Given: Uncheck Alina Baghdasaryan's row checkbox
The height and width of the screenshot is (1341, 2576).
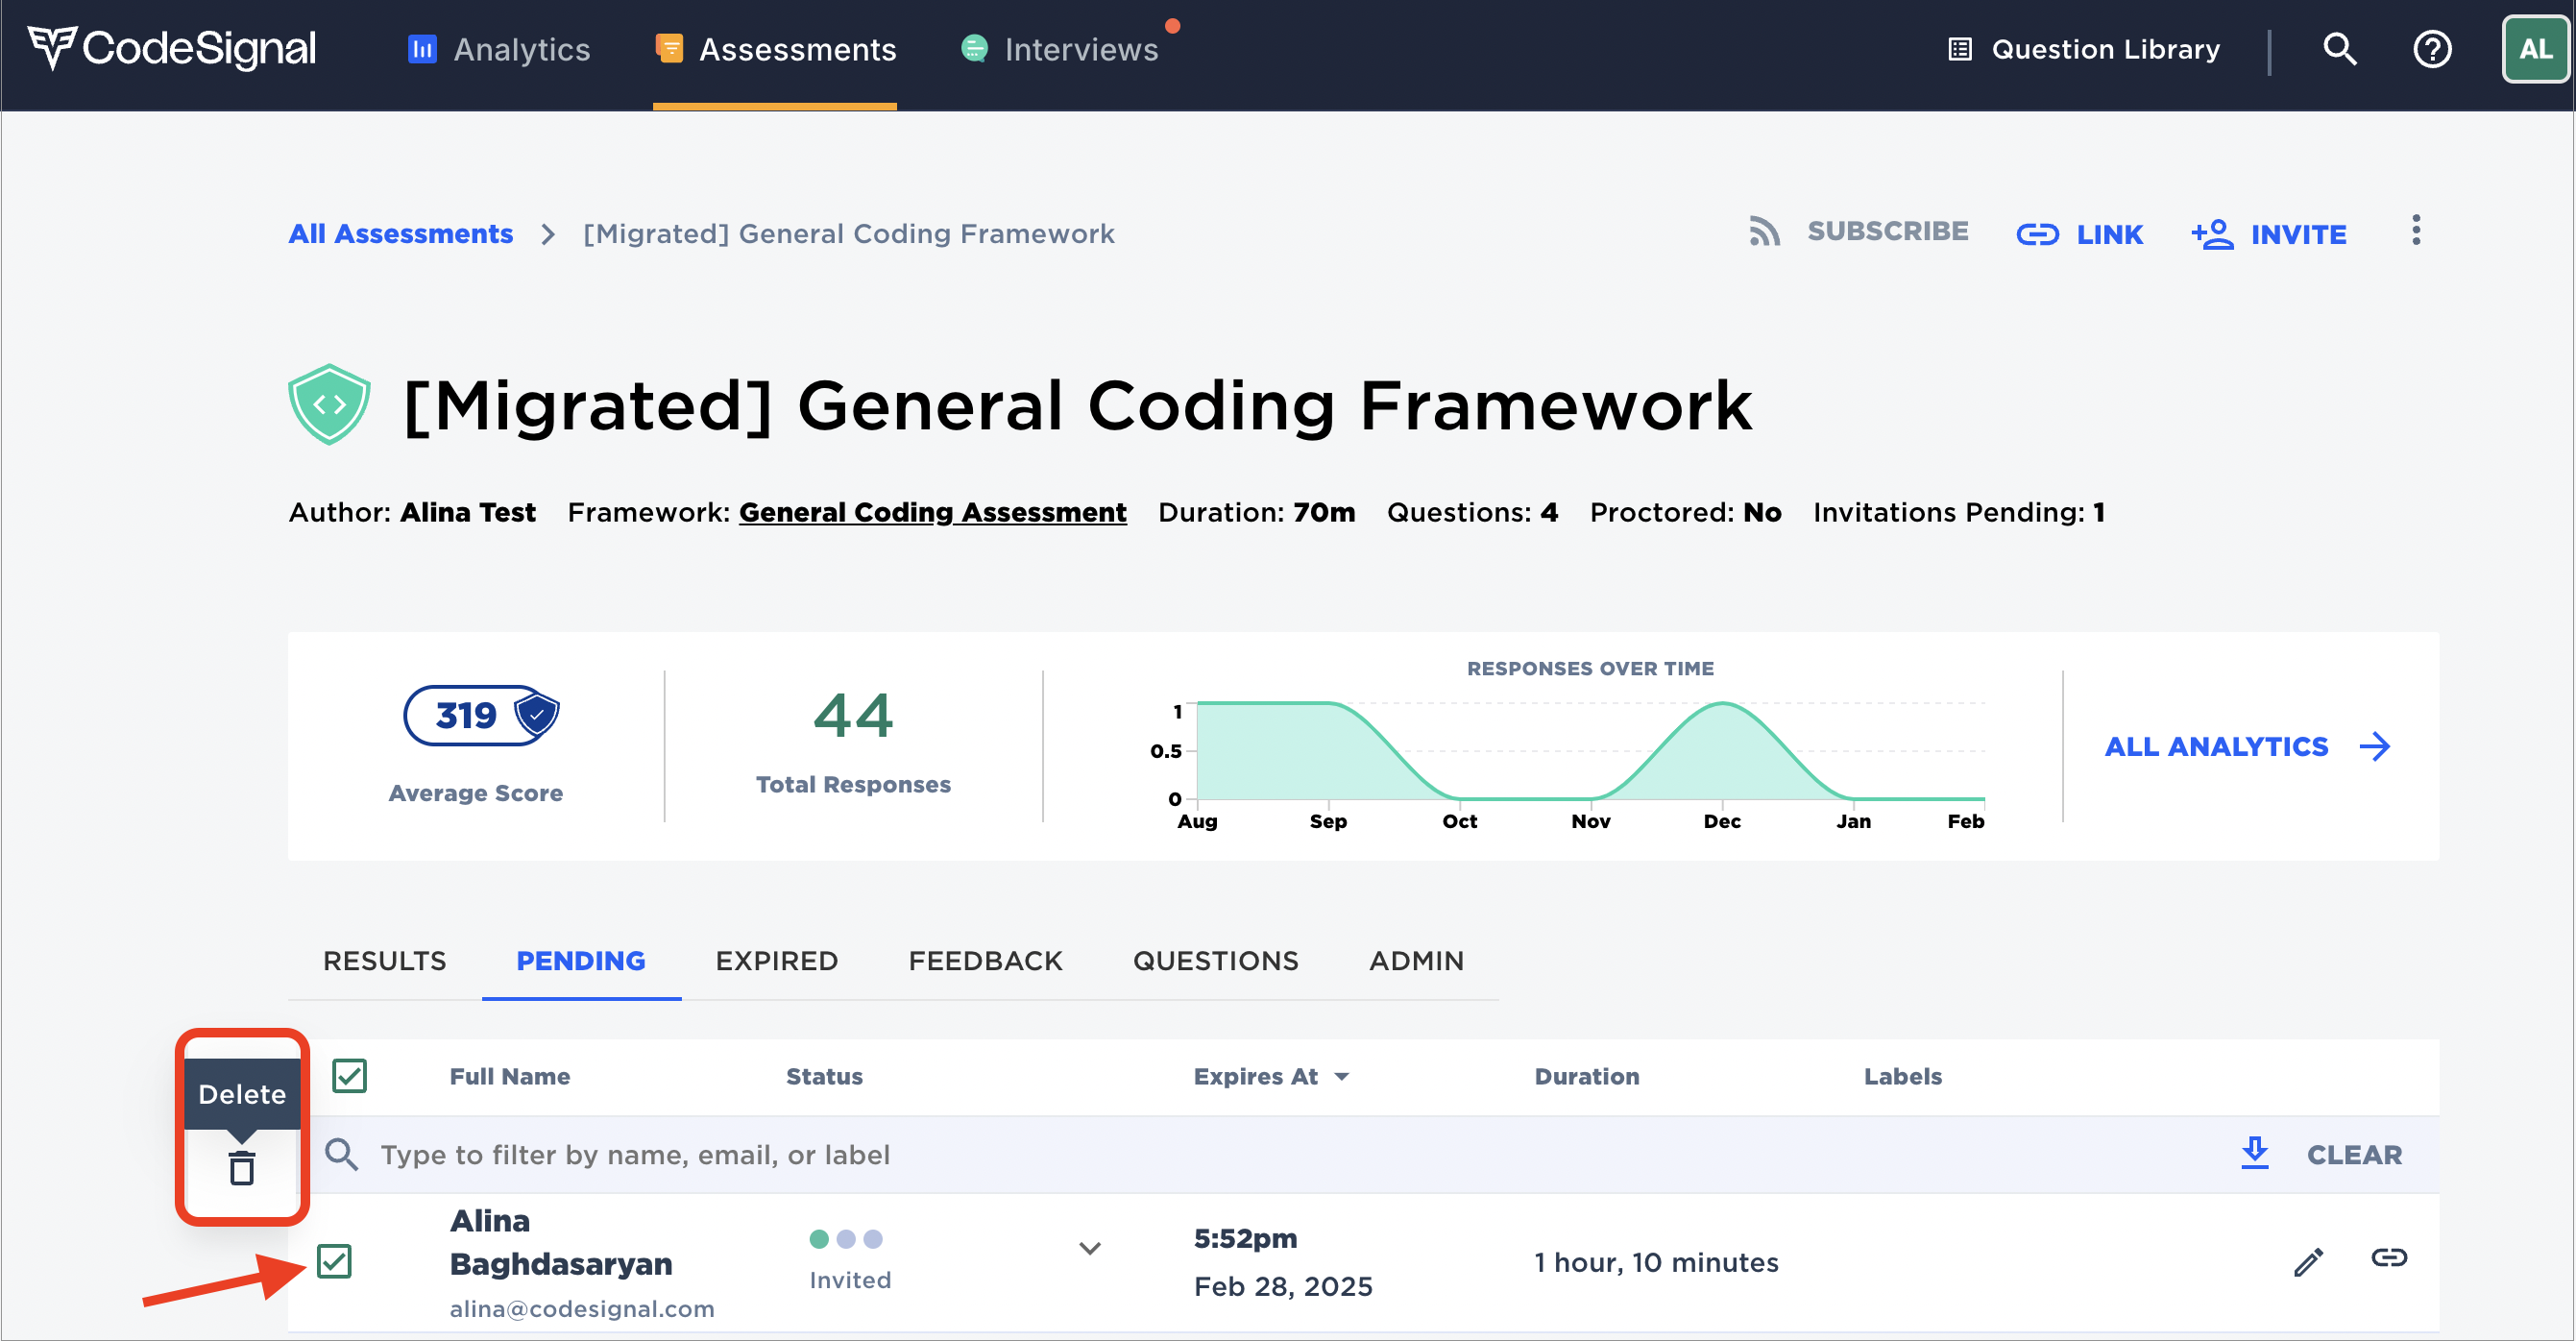Looking at the screenshot, I should 334,1261.
